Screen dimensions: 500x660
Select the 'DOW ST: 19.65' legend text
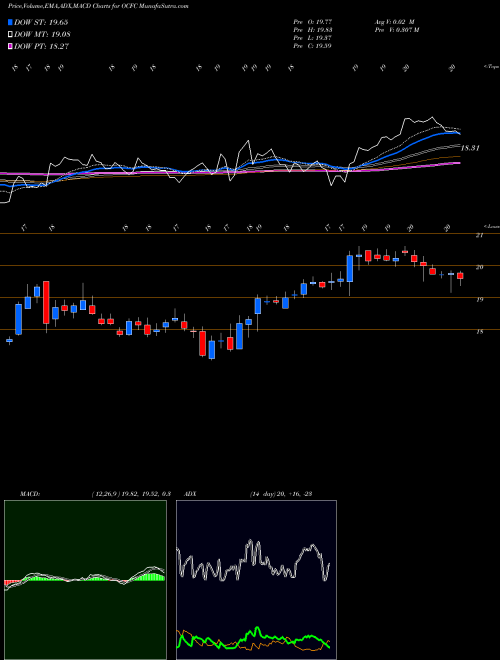click(x=41, y=22)
